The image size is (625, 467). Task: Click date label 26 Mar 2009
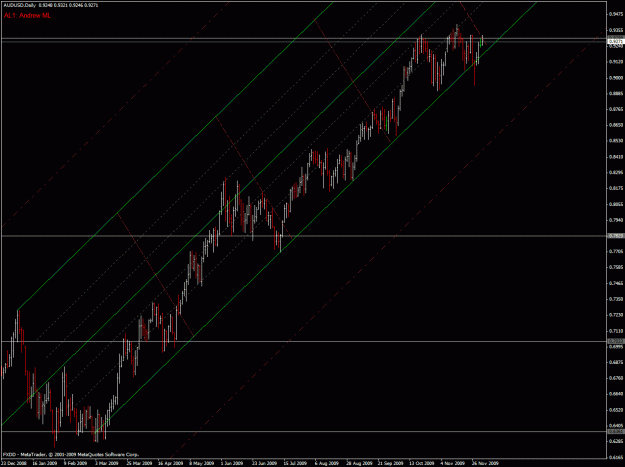pos(139,463)
